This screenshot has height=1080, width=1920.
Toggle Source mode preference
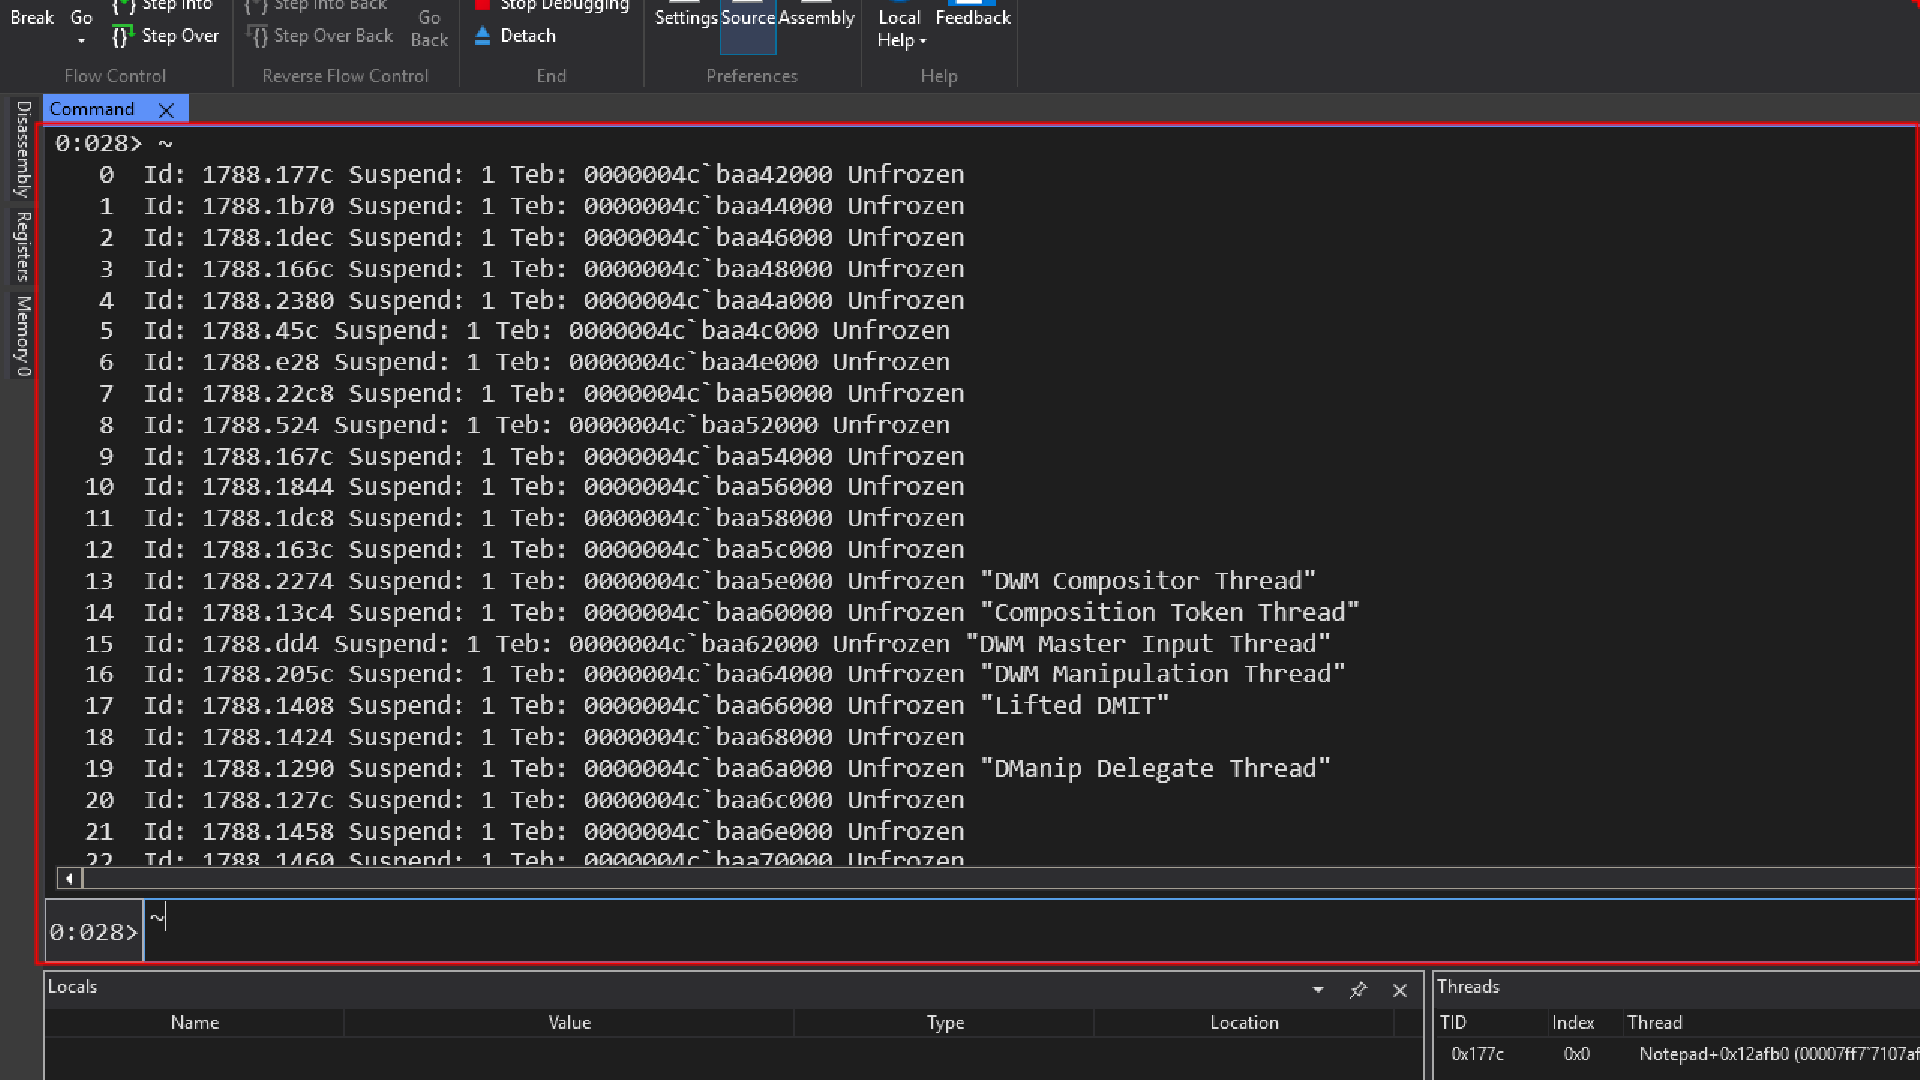pyautogui.click(x=747, y=18)
